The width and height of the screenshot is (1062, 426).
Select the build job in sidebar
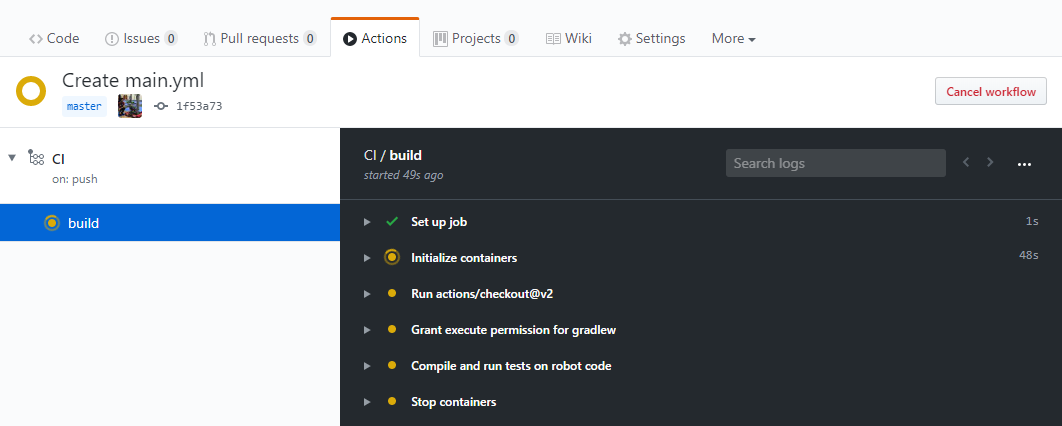[84, 223]
